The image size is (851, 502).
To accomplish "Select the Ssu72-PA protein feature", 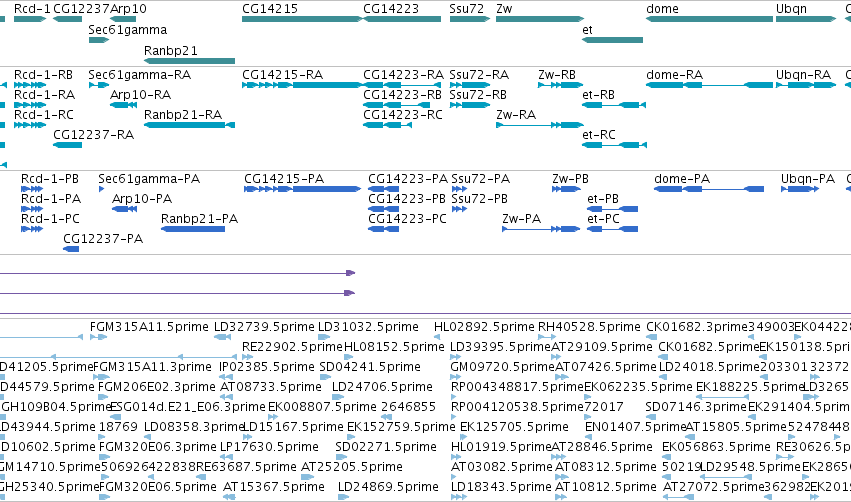I will coord(459,189).
